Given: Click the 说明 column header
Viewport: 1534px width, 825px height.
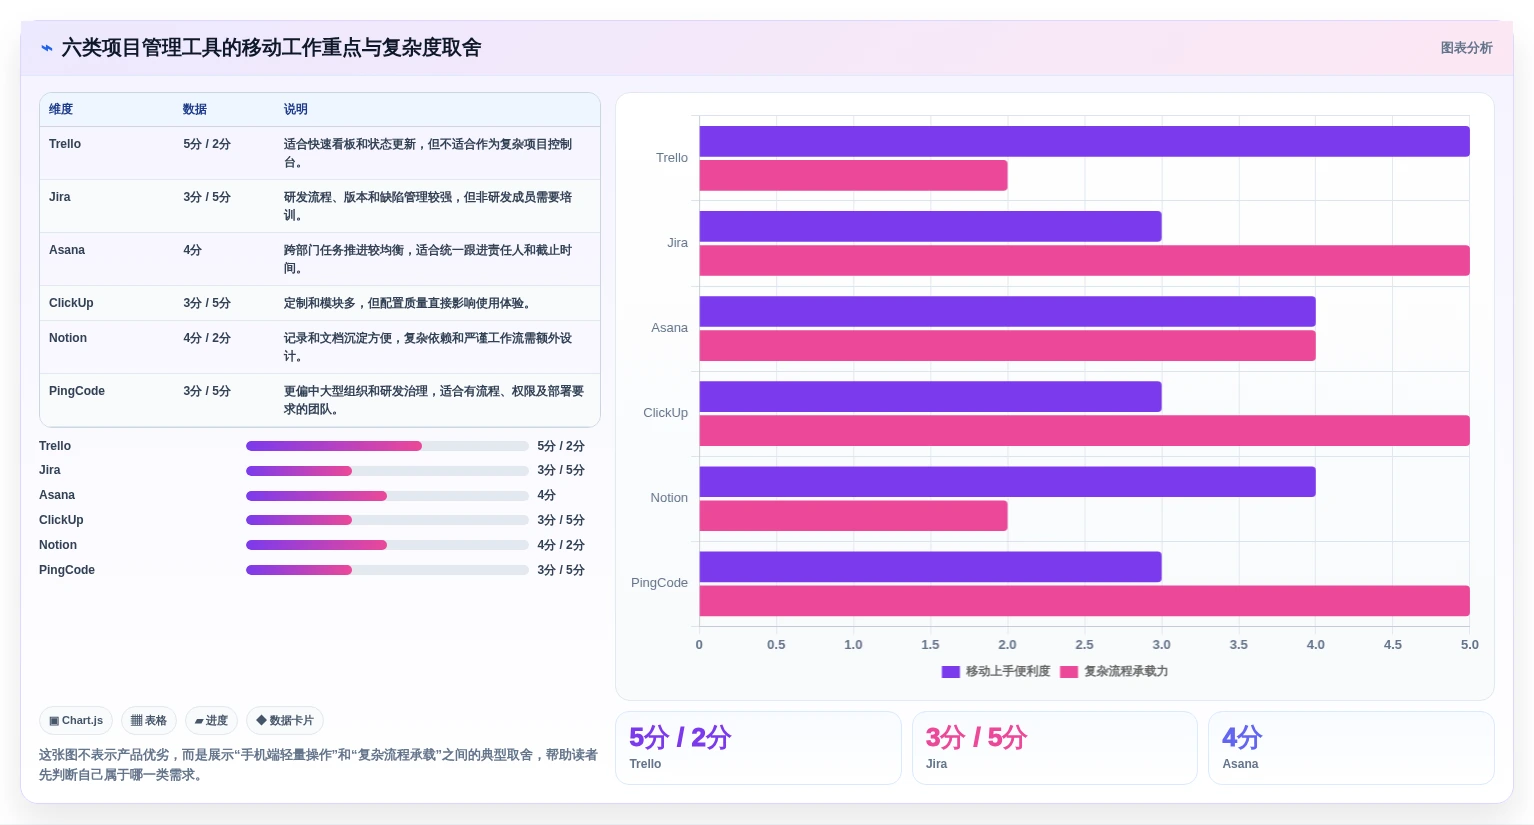Looking at the screenshot, I should tap(295, 109).
